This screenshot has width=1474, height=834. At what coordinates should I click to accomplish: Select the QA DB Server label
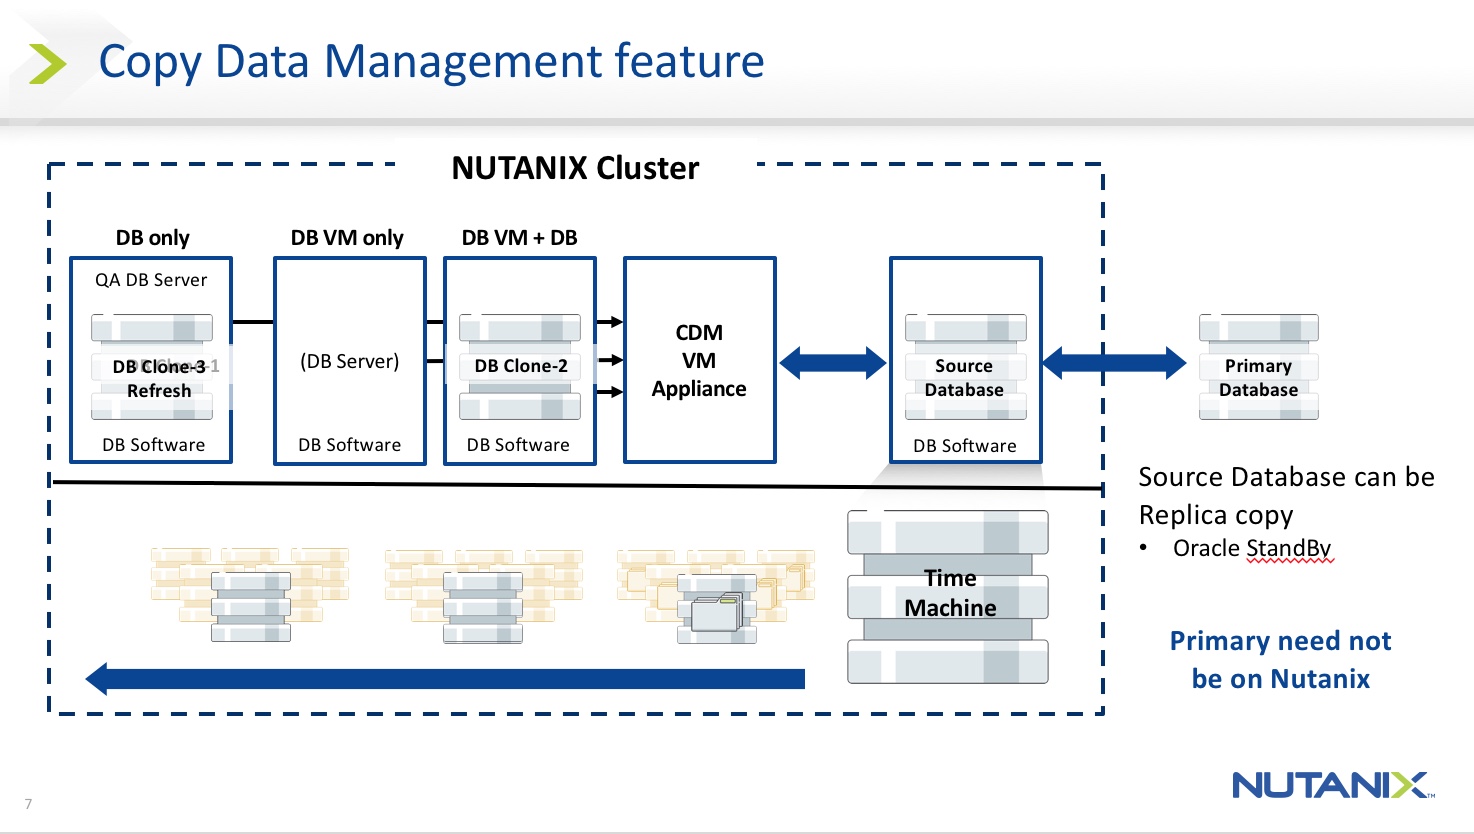click(151, 280)
